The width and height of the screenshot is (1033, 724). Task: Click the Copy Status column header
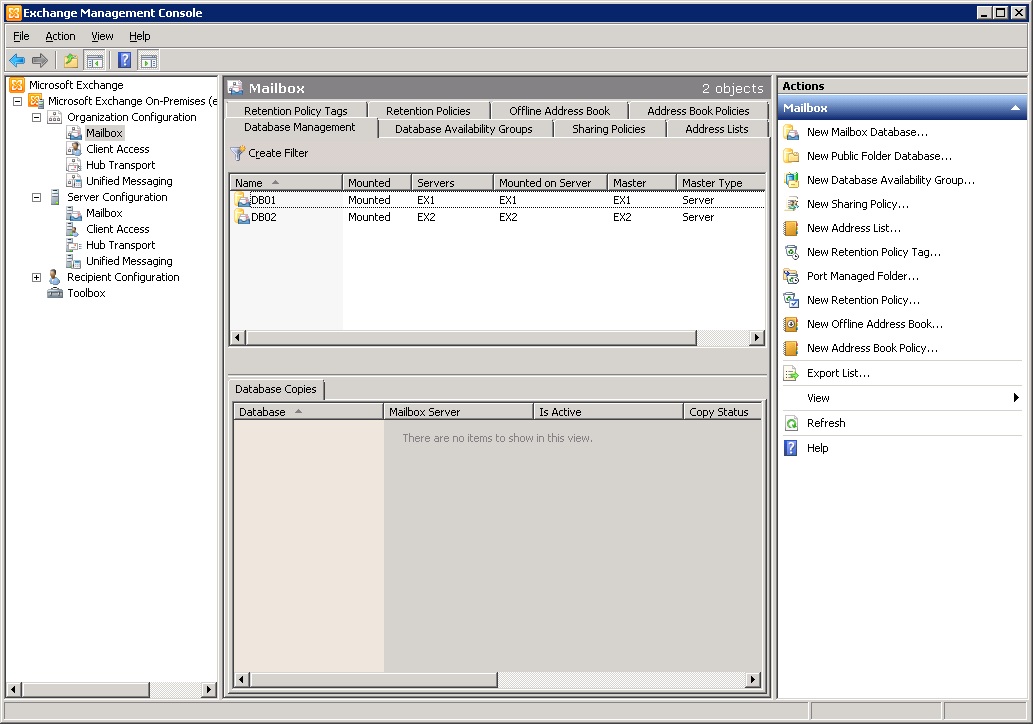722,412
